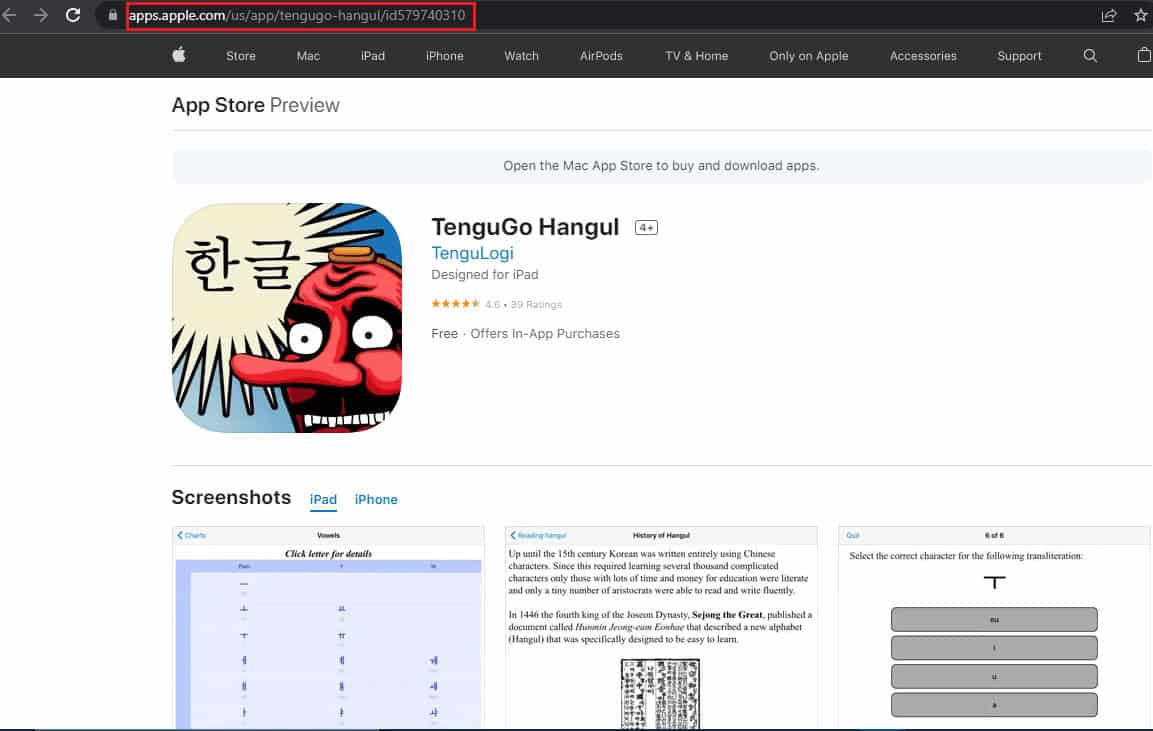Image resolution: width=1153 pixels, height=731 pixels.
Task: Open the shopping bag icon
Action: click(x=1143, y=55)
